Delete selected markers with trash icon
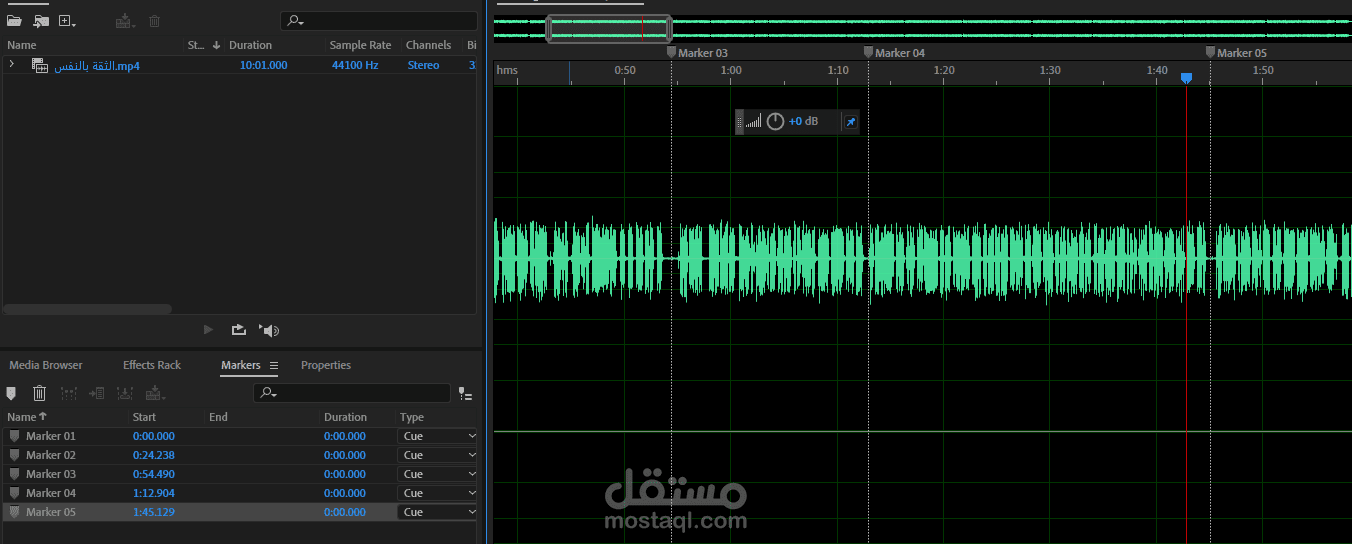 40,394
